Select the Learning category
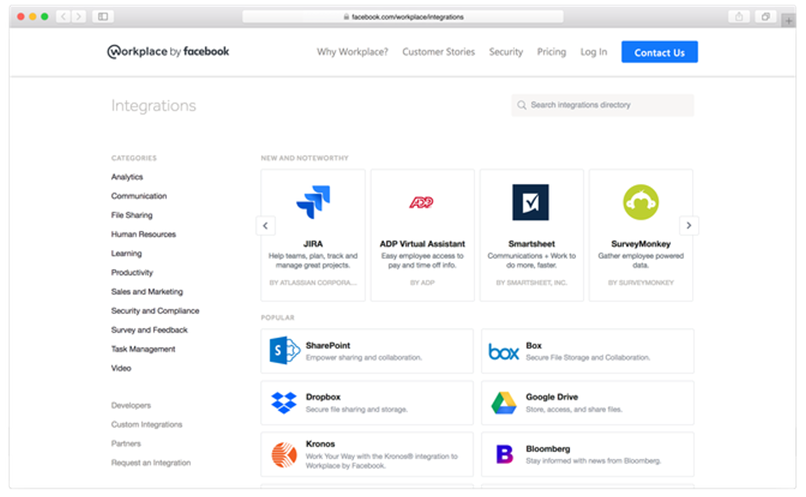806x497 pixels. coord(126,253)
